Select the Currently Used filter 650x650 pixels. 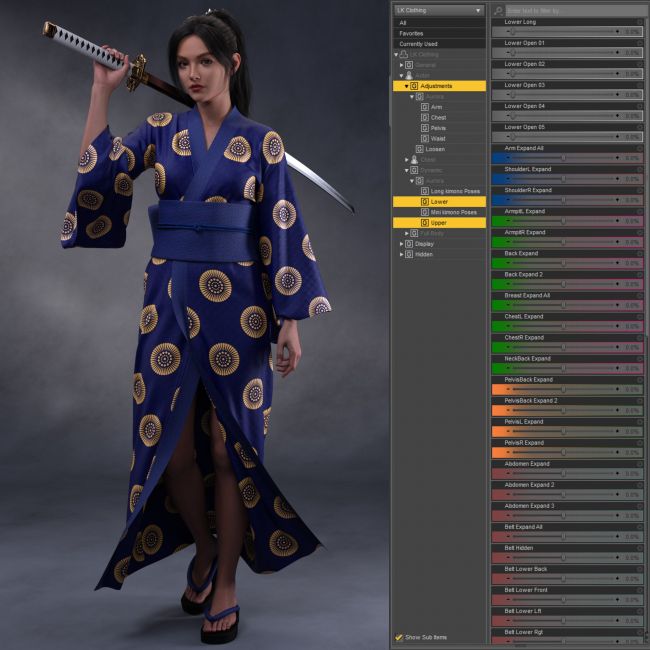[x=419, y=44]
